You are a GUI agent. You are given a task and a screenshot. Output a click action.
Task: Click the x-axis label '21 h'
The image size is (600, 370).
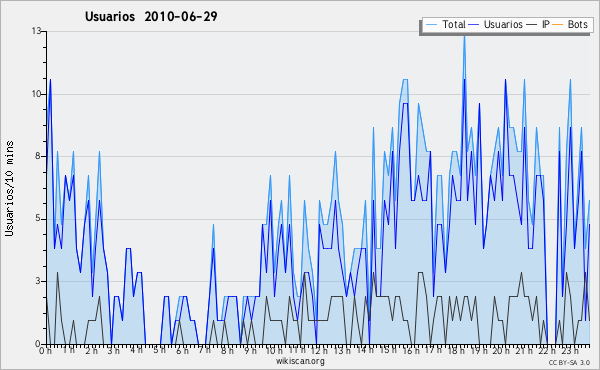(523, 350)
